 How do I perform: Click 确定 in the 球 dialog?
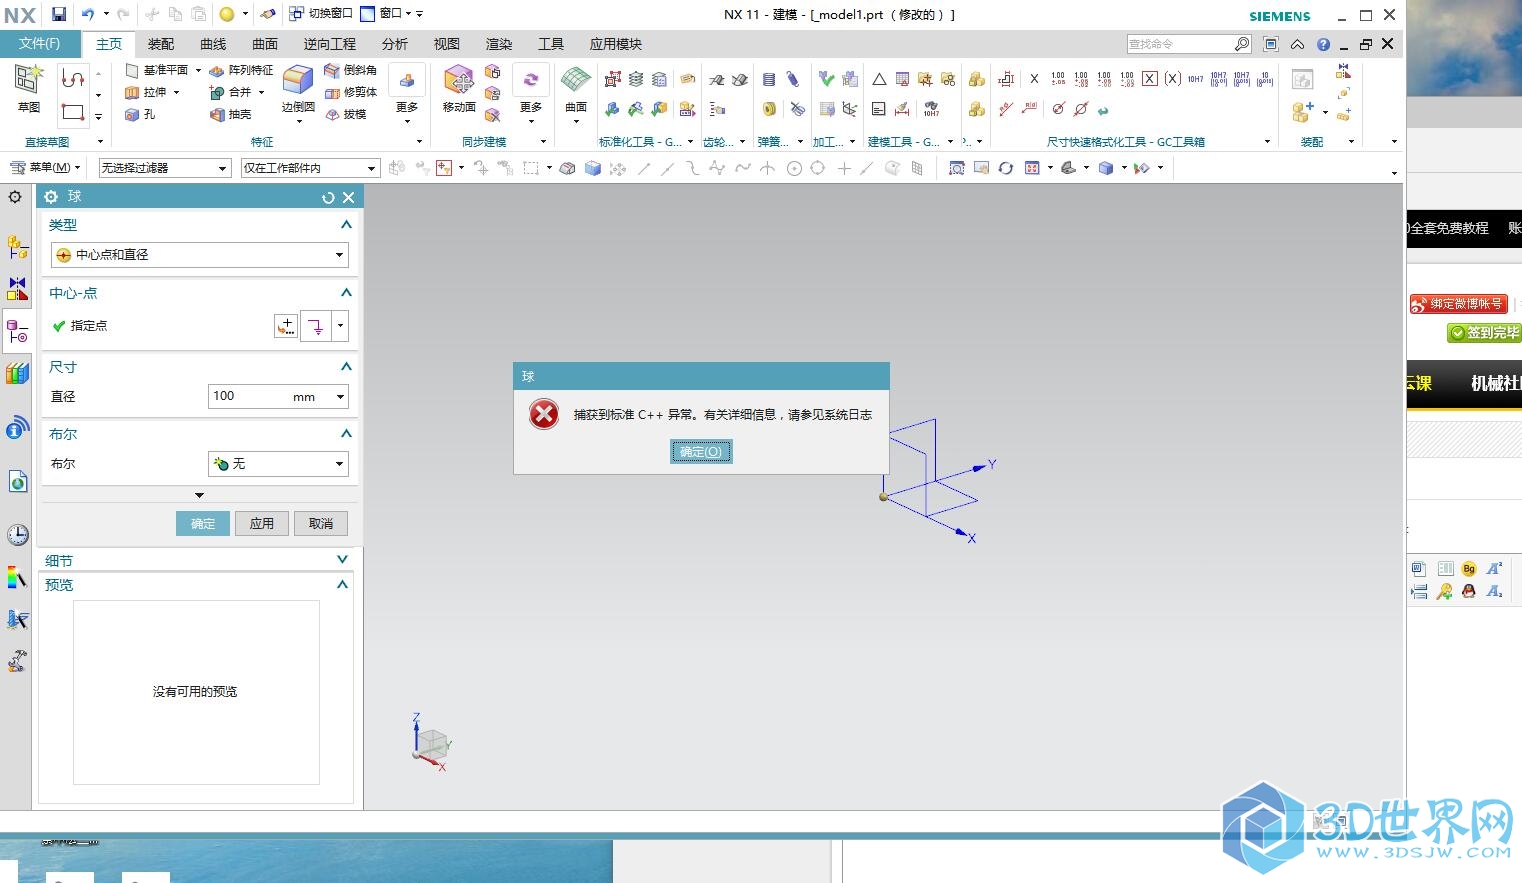pos(203,523)
